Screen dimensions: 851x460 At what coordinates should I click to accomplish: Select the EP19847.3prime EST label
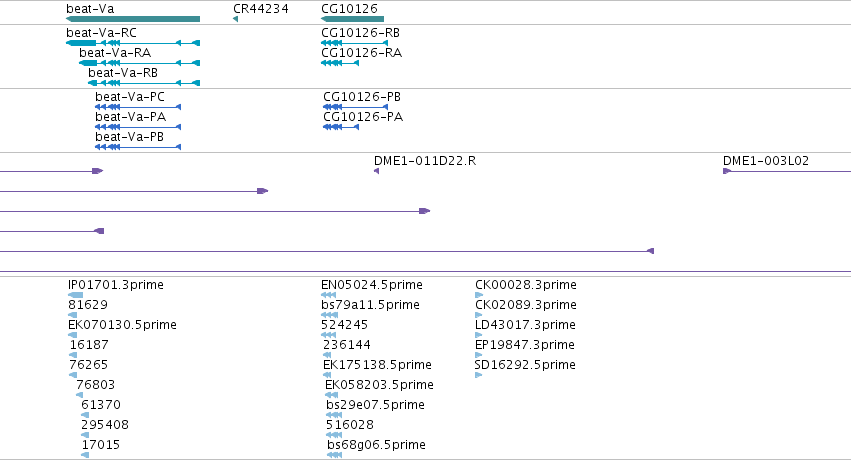(525, 344)
